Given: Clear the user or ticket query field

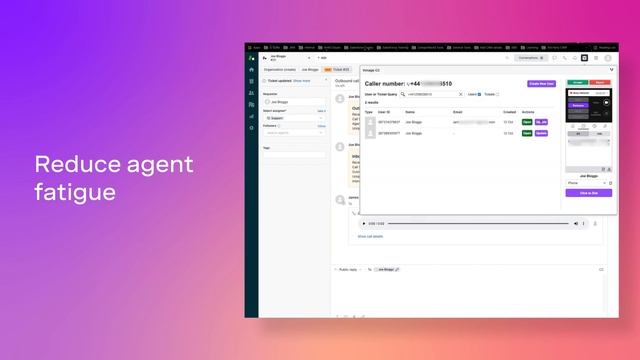Looking at the screenshot, I should click(461, 94).
